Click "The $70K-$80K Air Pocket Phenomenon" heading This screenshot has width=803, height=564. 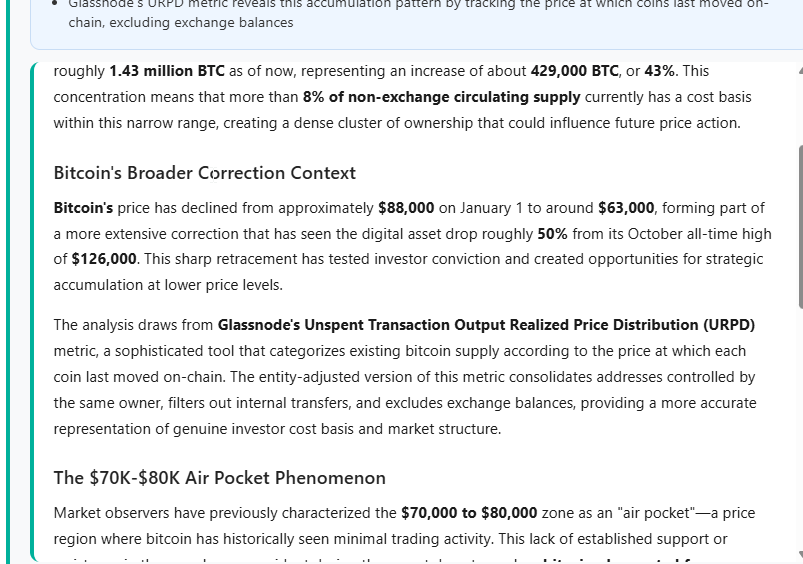219,478
